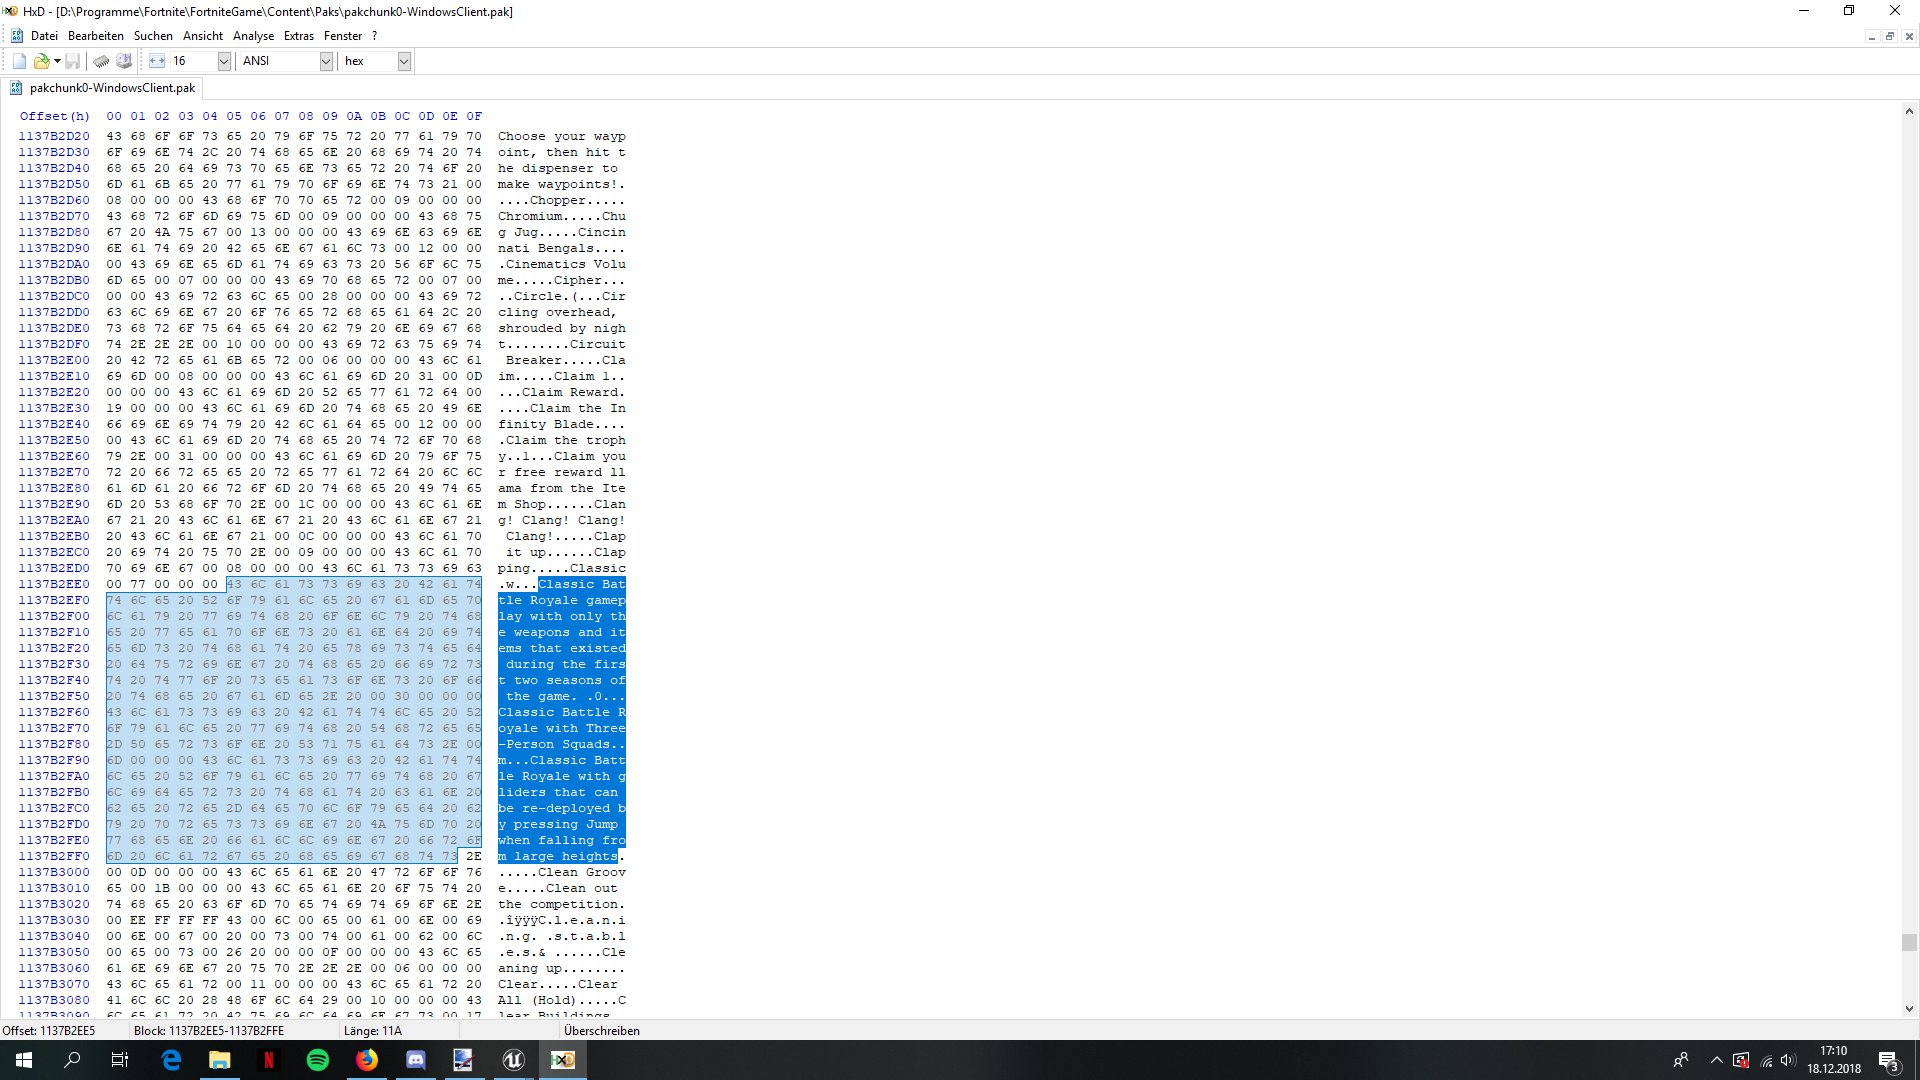Open Unreal Engine from the taskbar
This screenshot has height=1080, width=1920.
[x=514, y=1060]
